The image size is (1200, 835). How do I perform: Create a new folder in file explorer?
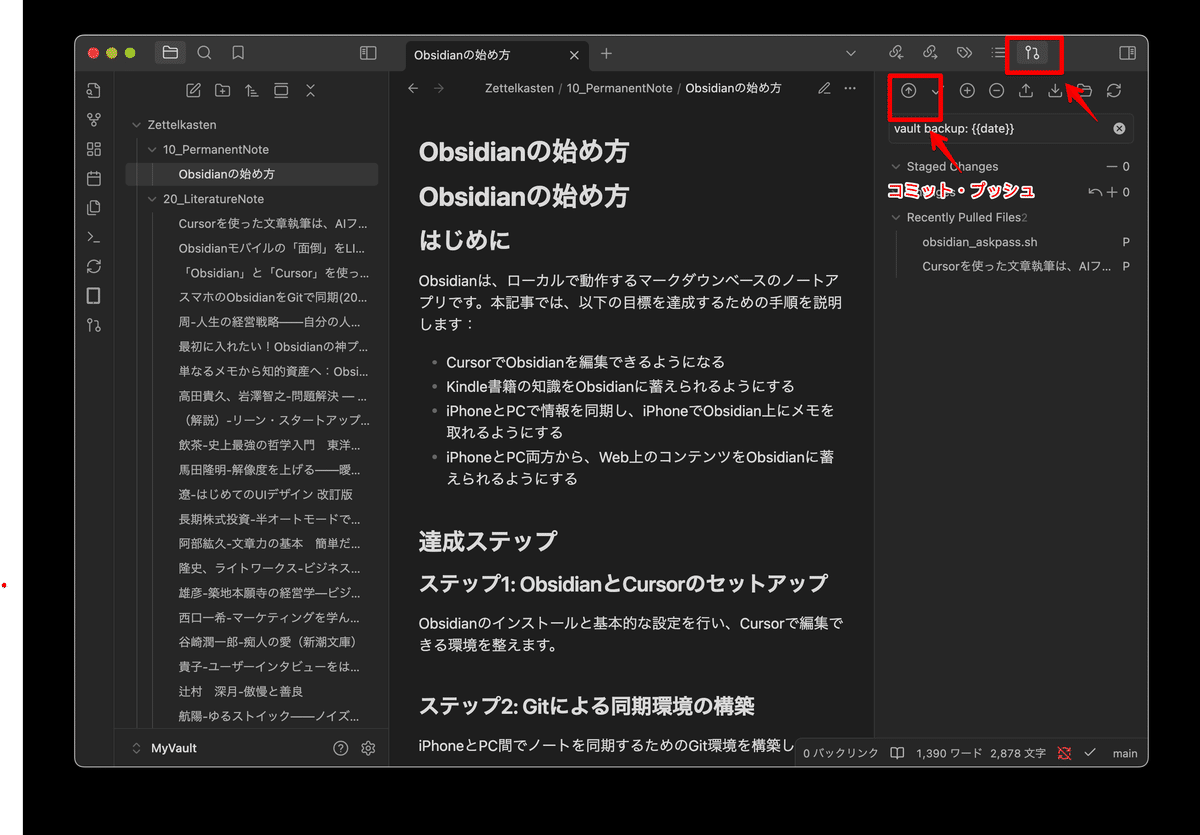click(x=223, y=91)
